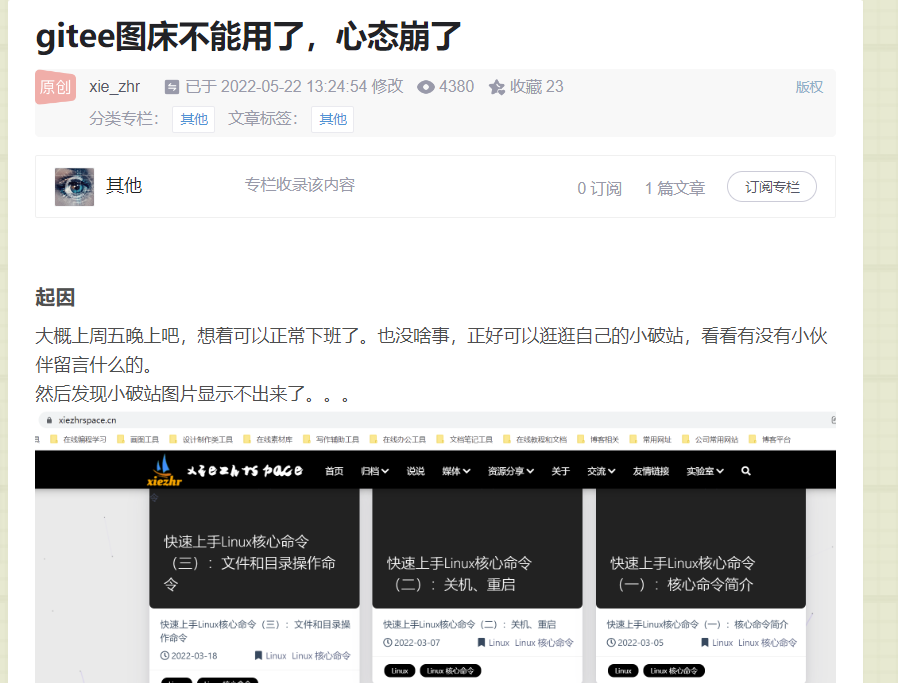The height and width of the screenshot is (683, 898).
Task: Open the 在线办公工具 bookmark folder
Action: (398, 440)
